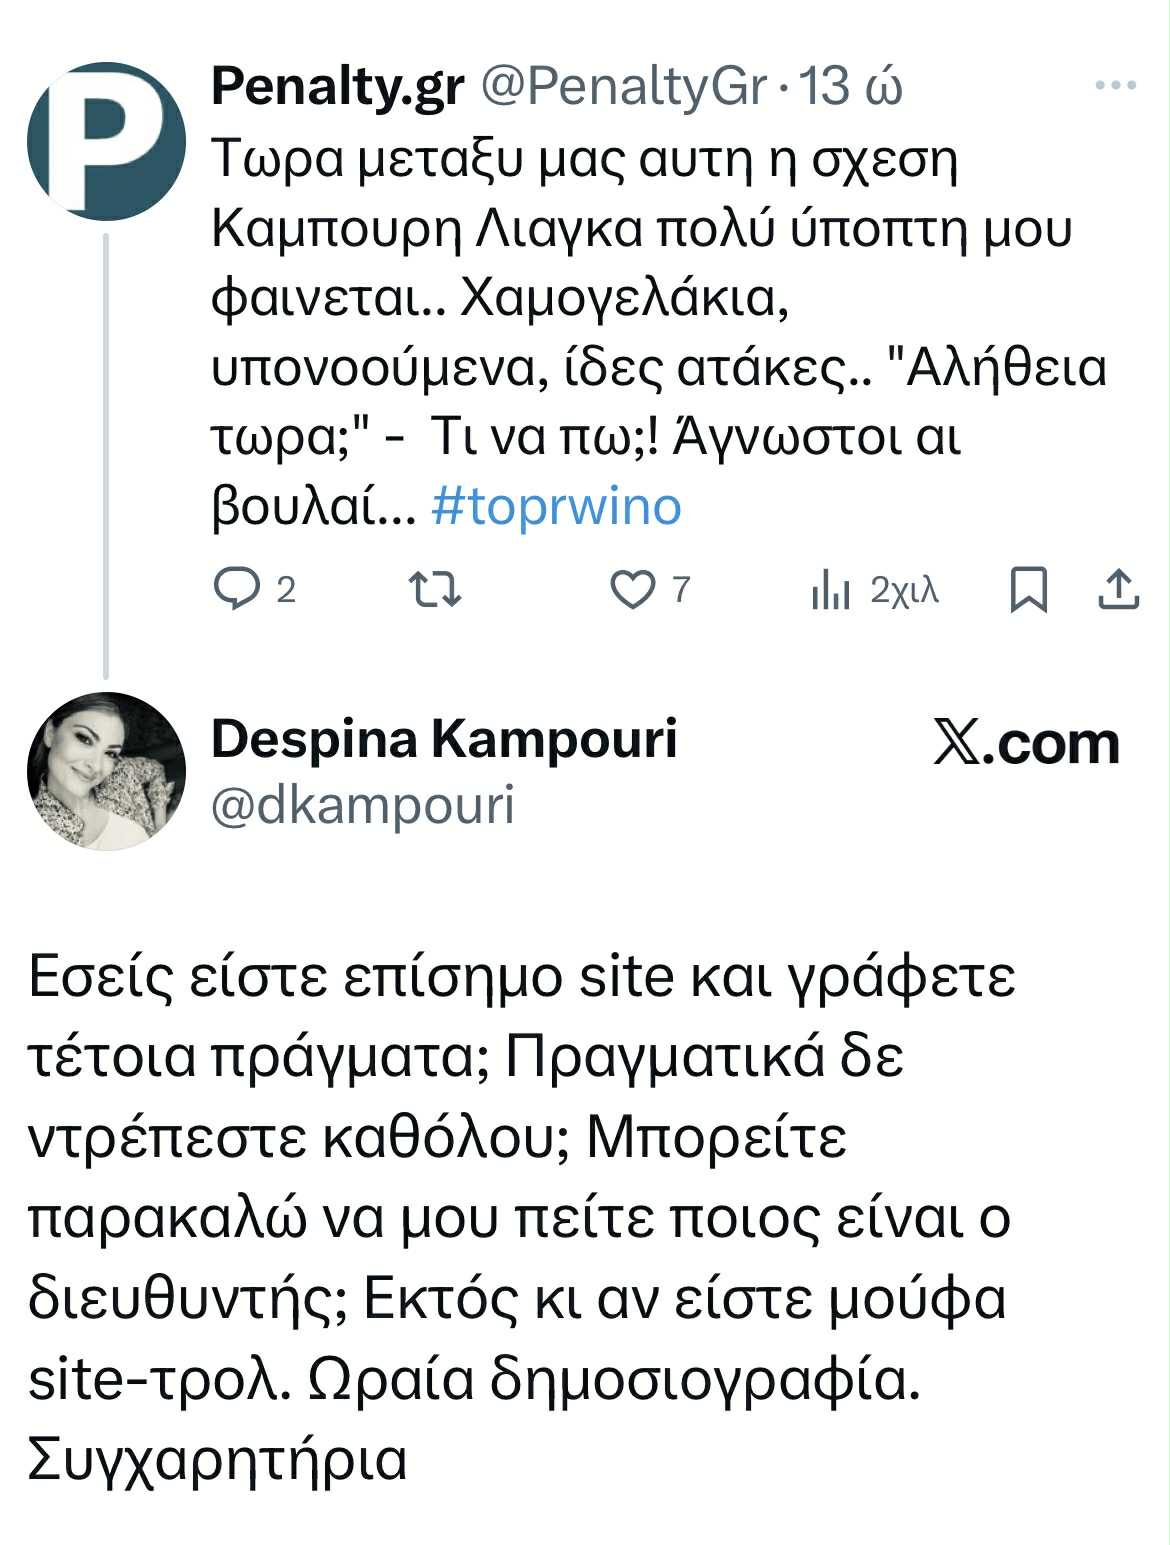The width and height of the screenshot is (1170, 1545).
Task: Like the Penalty.gr tweet with the heart
Action: click(632, 590)
